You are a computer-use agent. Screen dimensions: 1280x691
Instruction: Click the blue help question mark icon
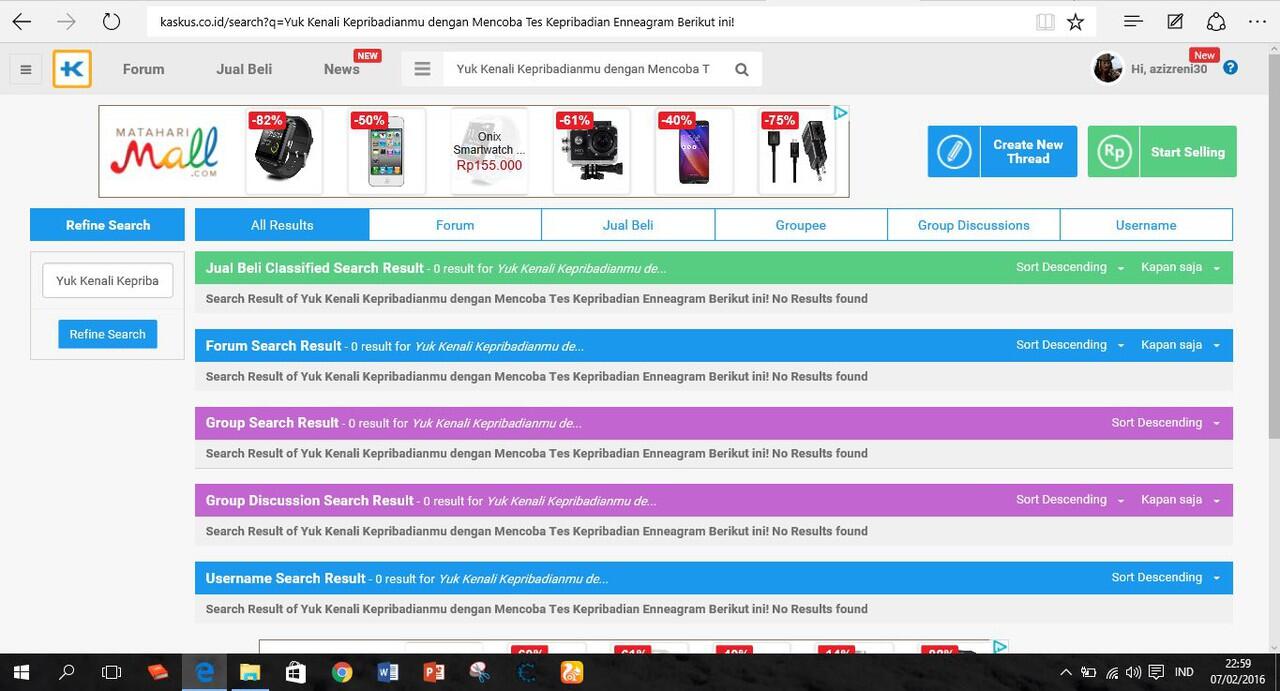tap(1230, 68)
